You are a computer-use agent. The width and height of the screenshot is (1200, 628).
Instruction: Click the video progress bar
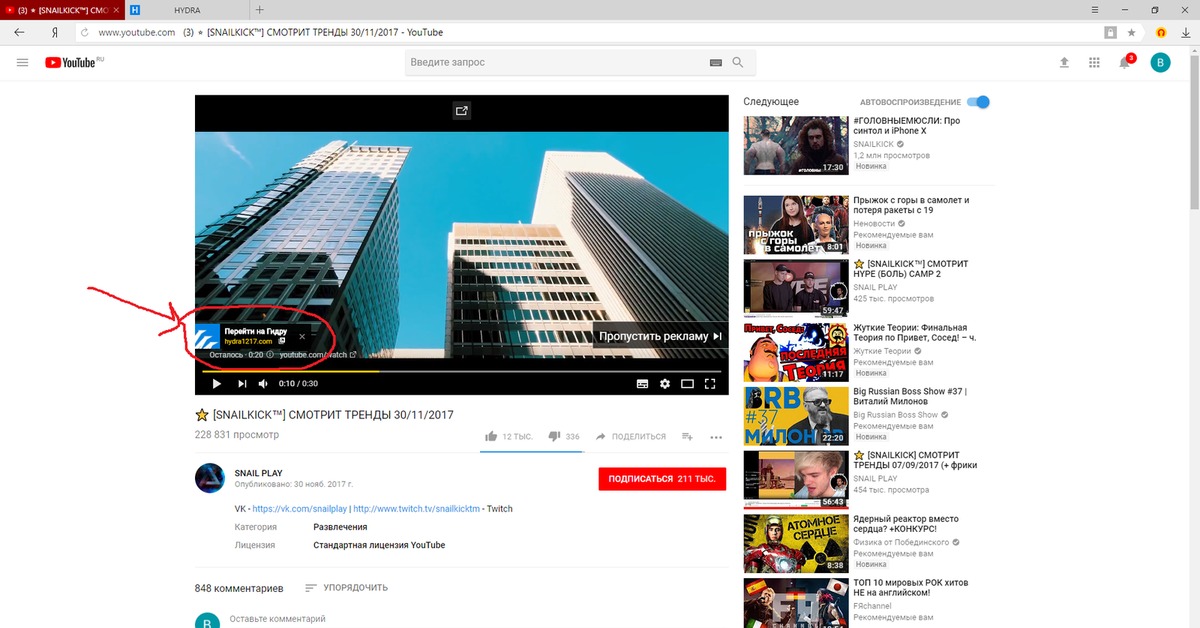tap(460, 371)
